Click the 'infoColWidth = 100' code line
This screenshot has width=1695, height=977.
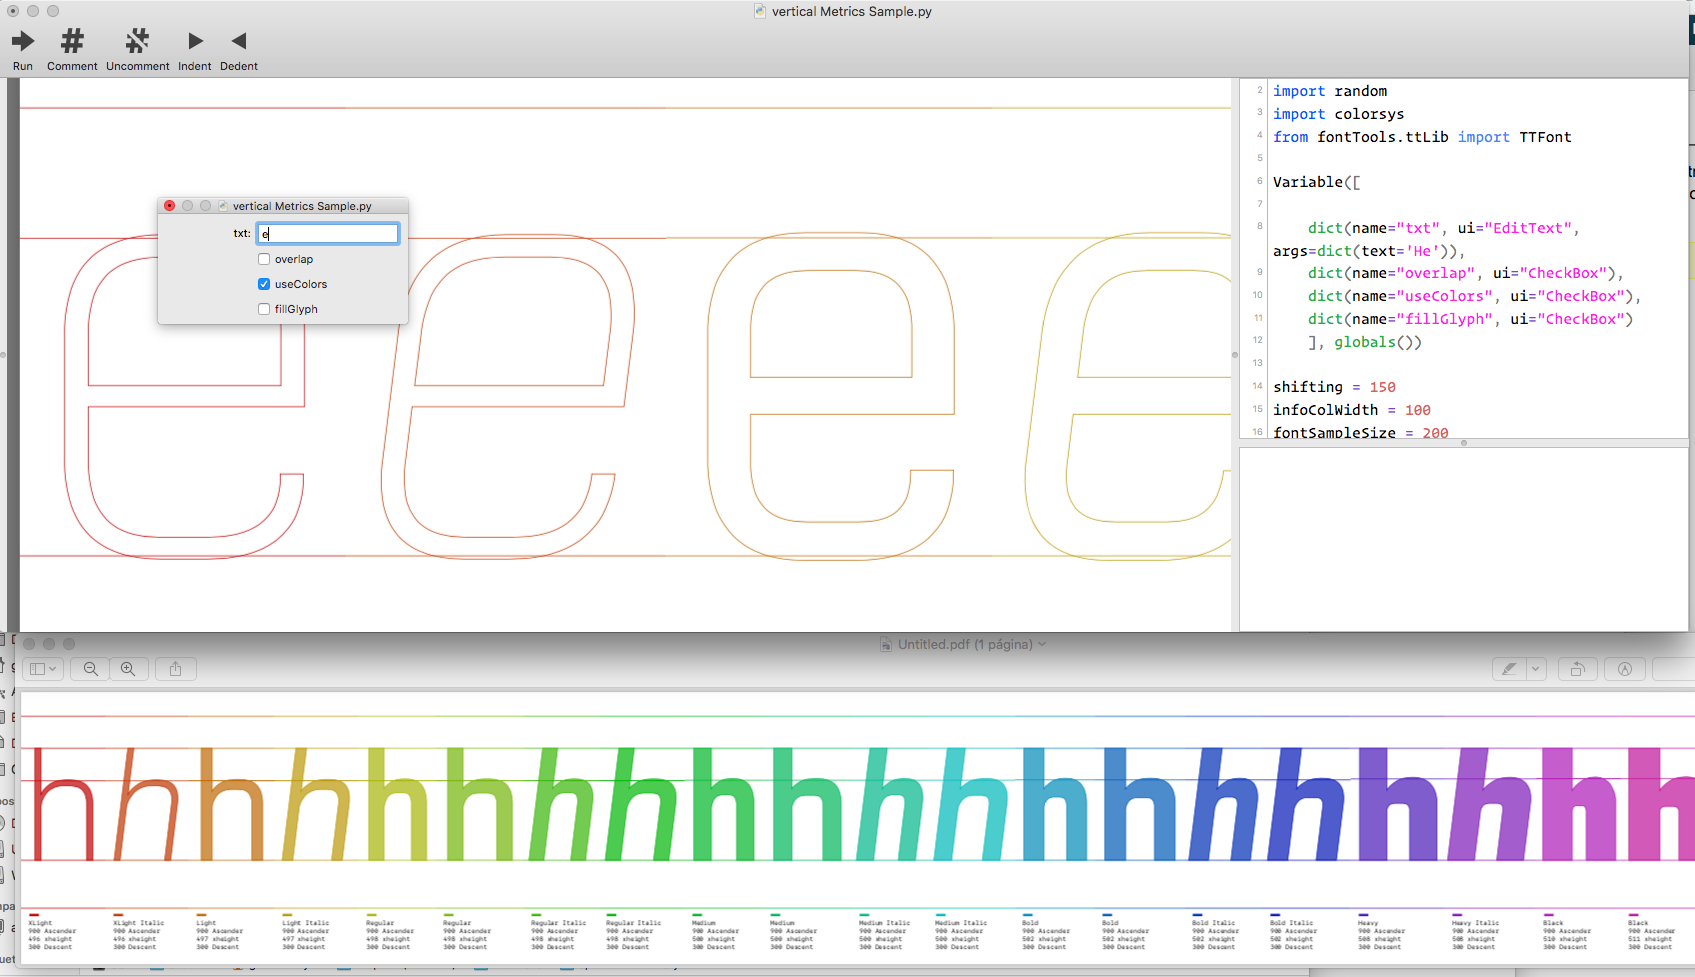[1352, 410]
